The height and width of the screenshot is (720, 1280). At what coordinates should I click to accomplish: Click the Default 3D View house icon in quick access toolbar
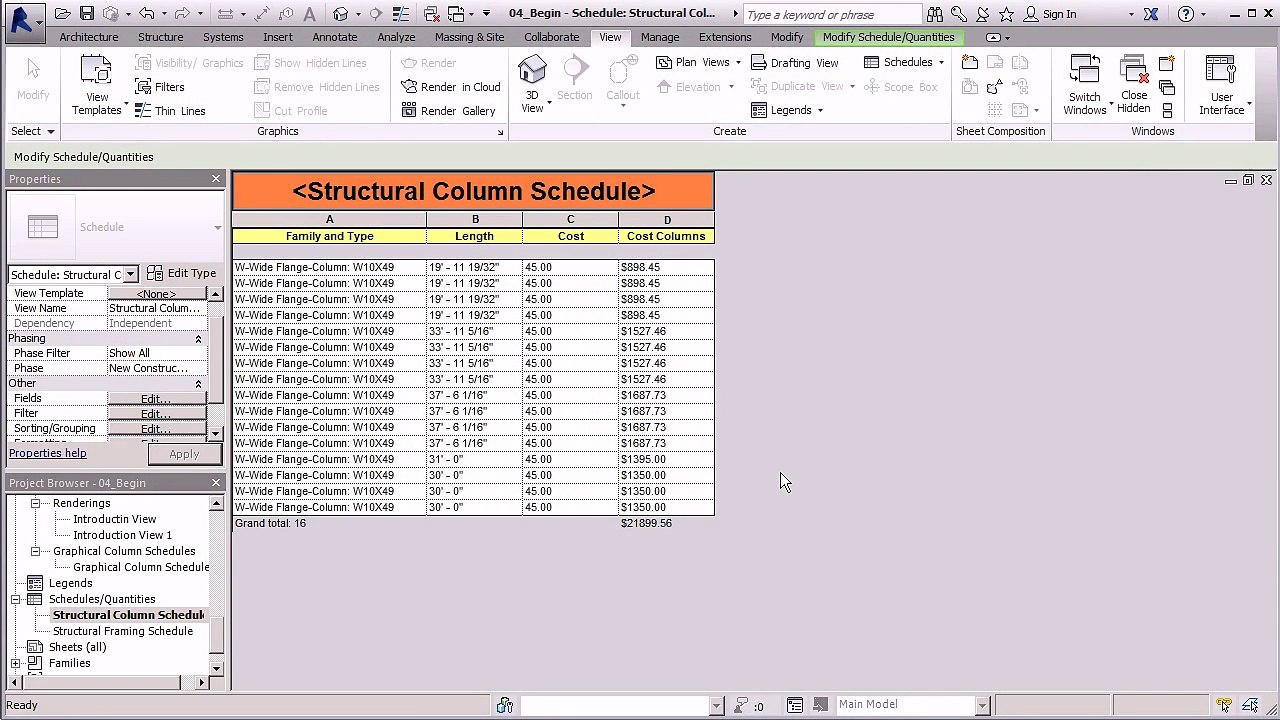pos(341,14)
